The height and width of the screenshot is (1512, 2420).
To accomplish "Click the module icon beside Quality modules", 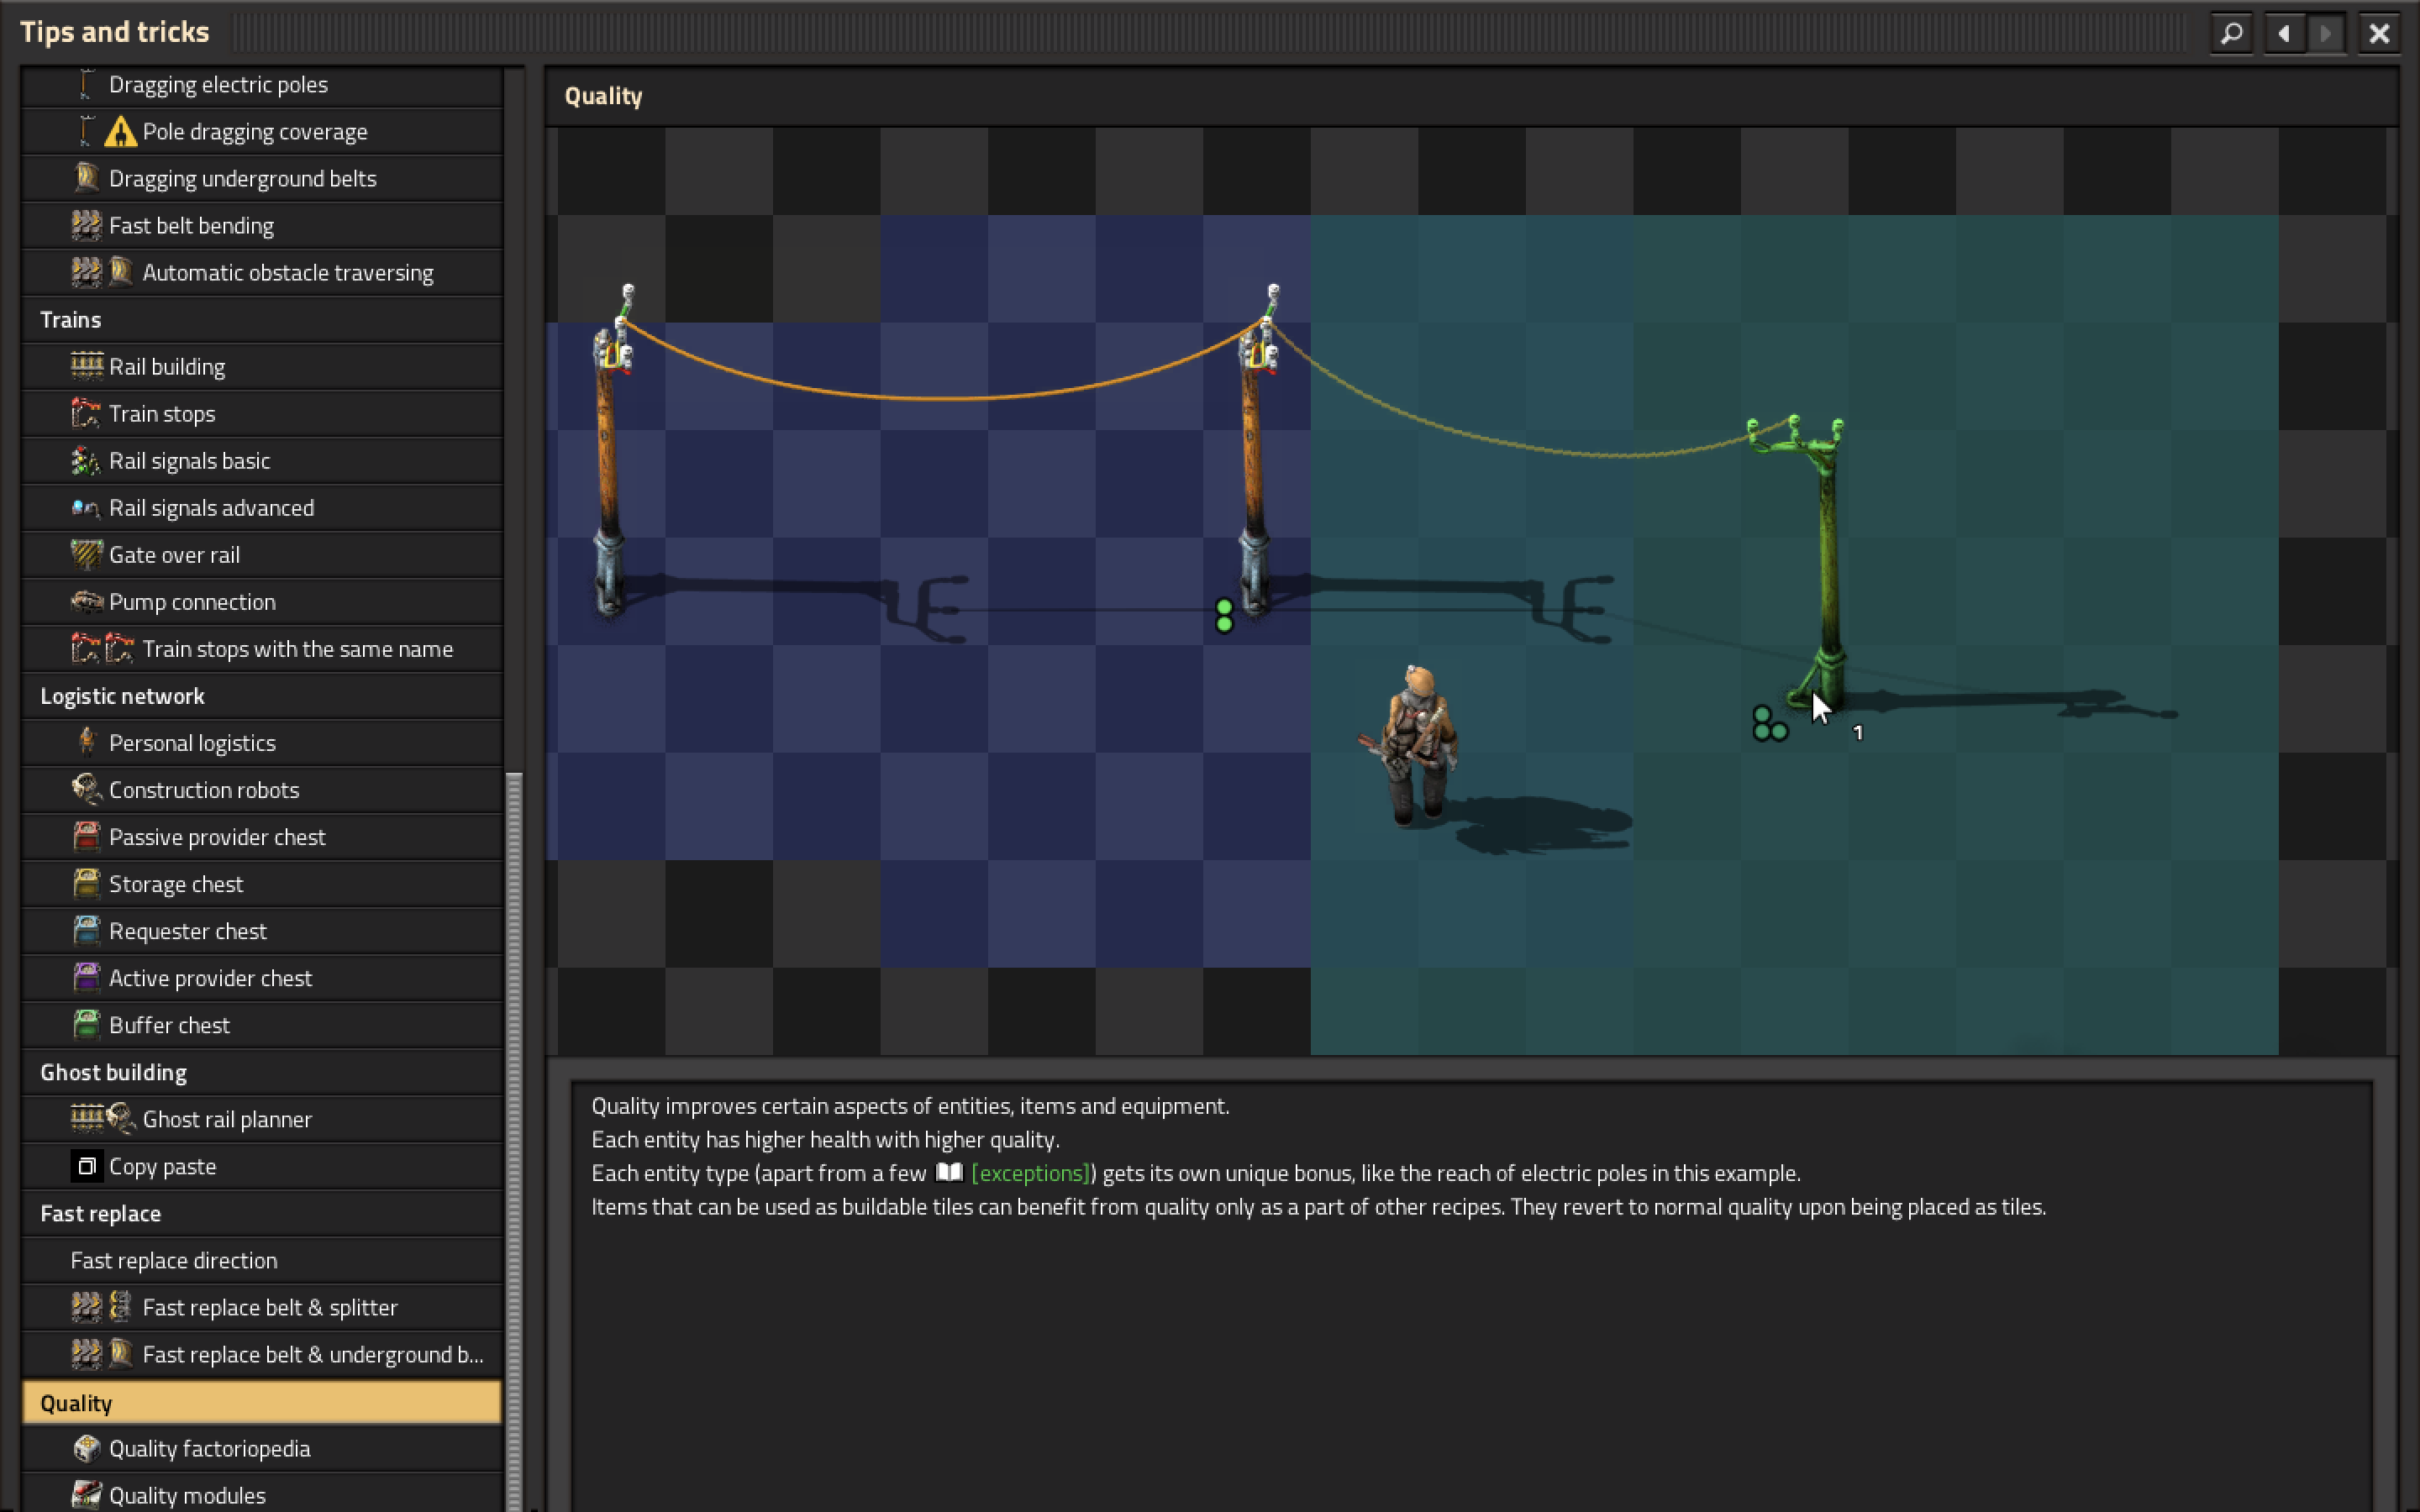I will point(87,1494).
